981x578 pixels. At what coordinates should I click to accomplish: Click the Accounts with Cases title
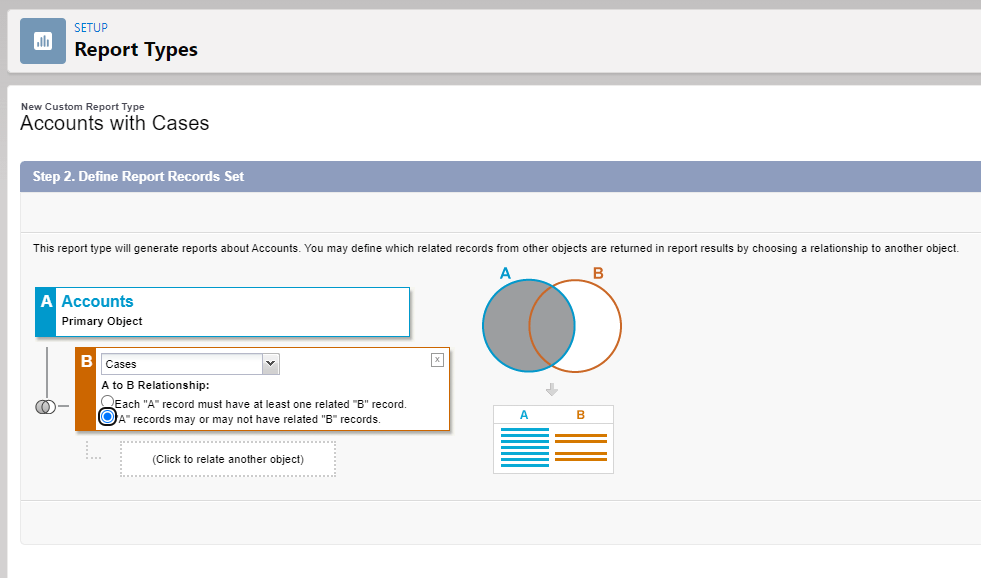click(114, 124)
